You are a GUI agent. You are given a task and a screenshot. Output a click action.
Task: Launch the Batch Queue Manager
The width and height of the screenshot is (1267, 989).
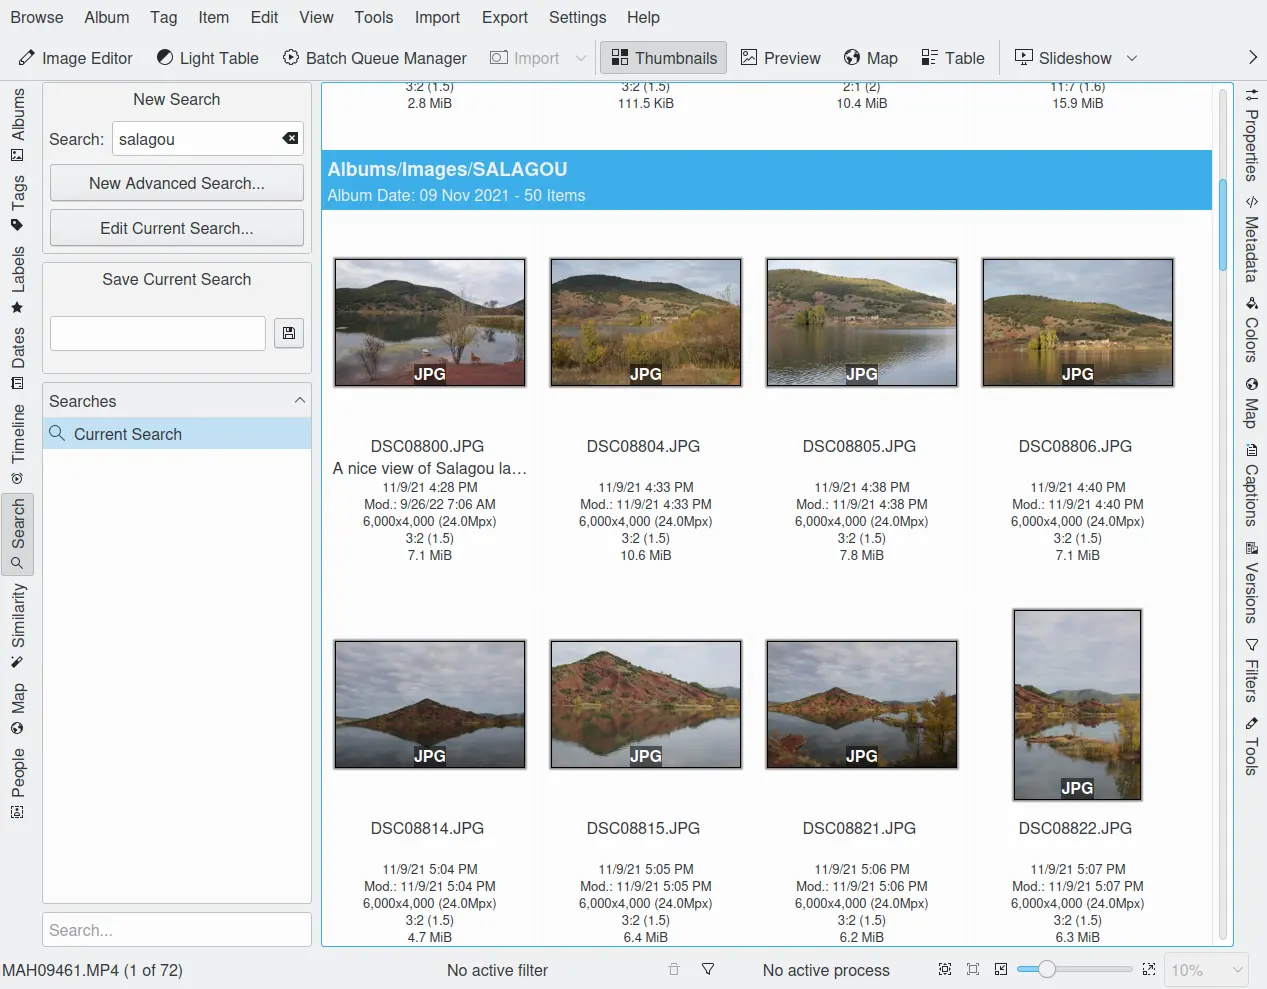tap(375, 58)
